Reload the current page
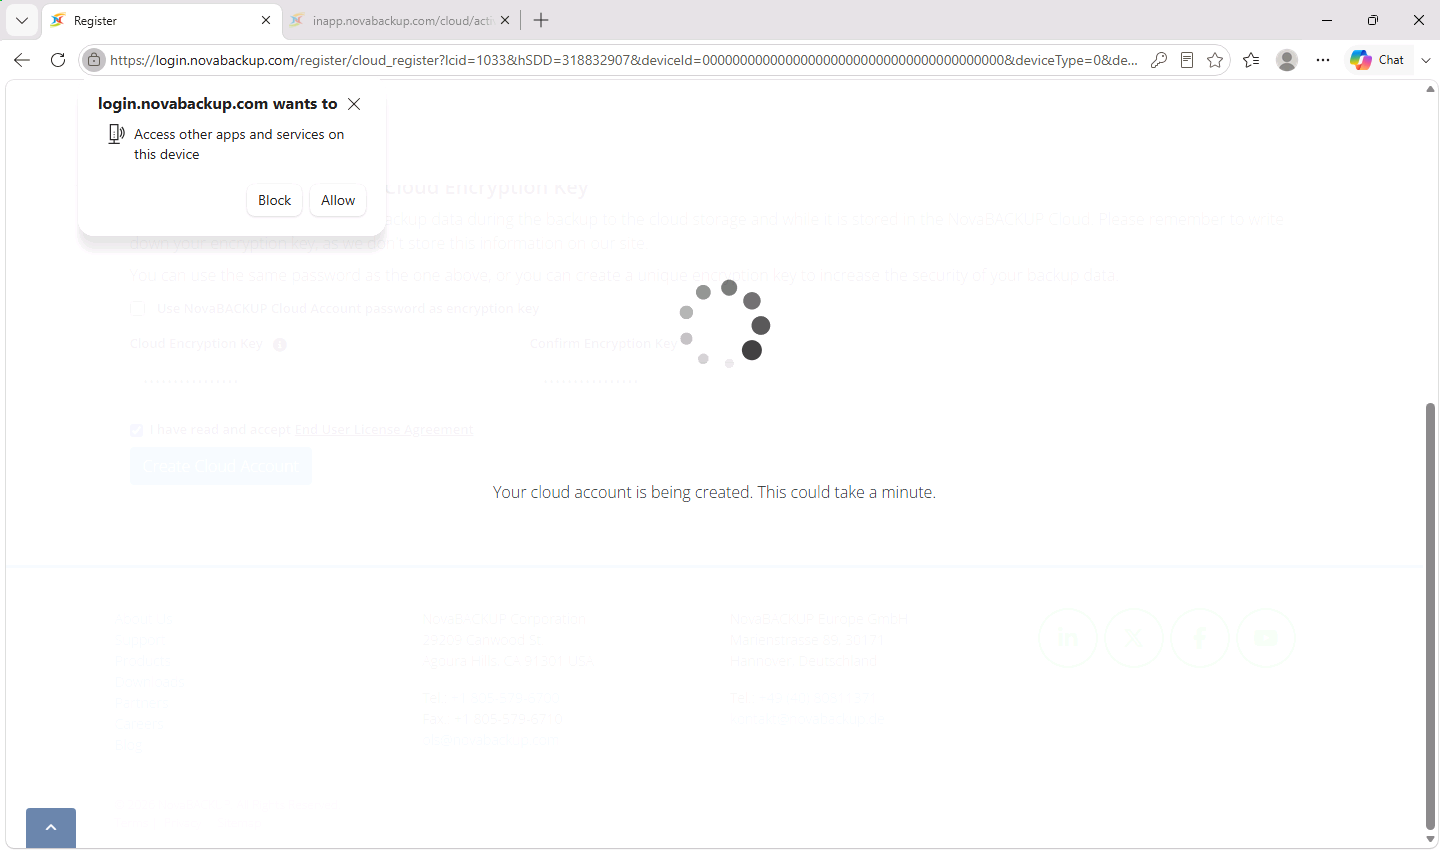1440x852 pixels. [x=58, y=60]
